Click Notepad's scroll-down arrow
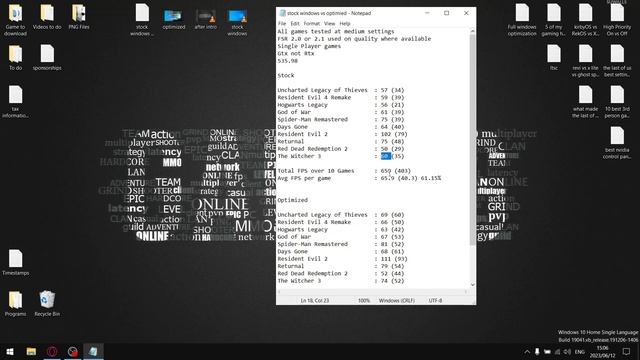This screenshot has height=360, width=640. (x=473, y=285)
